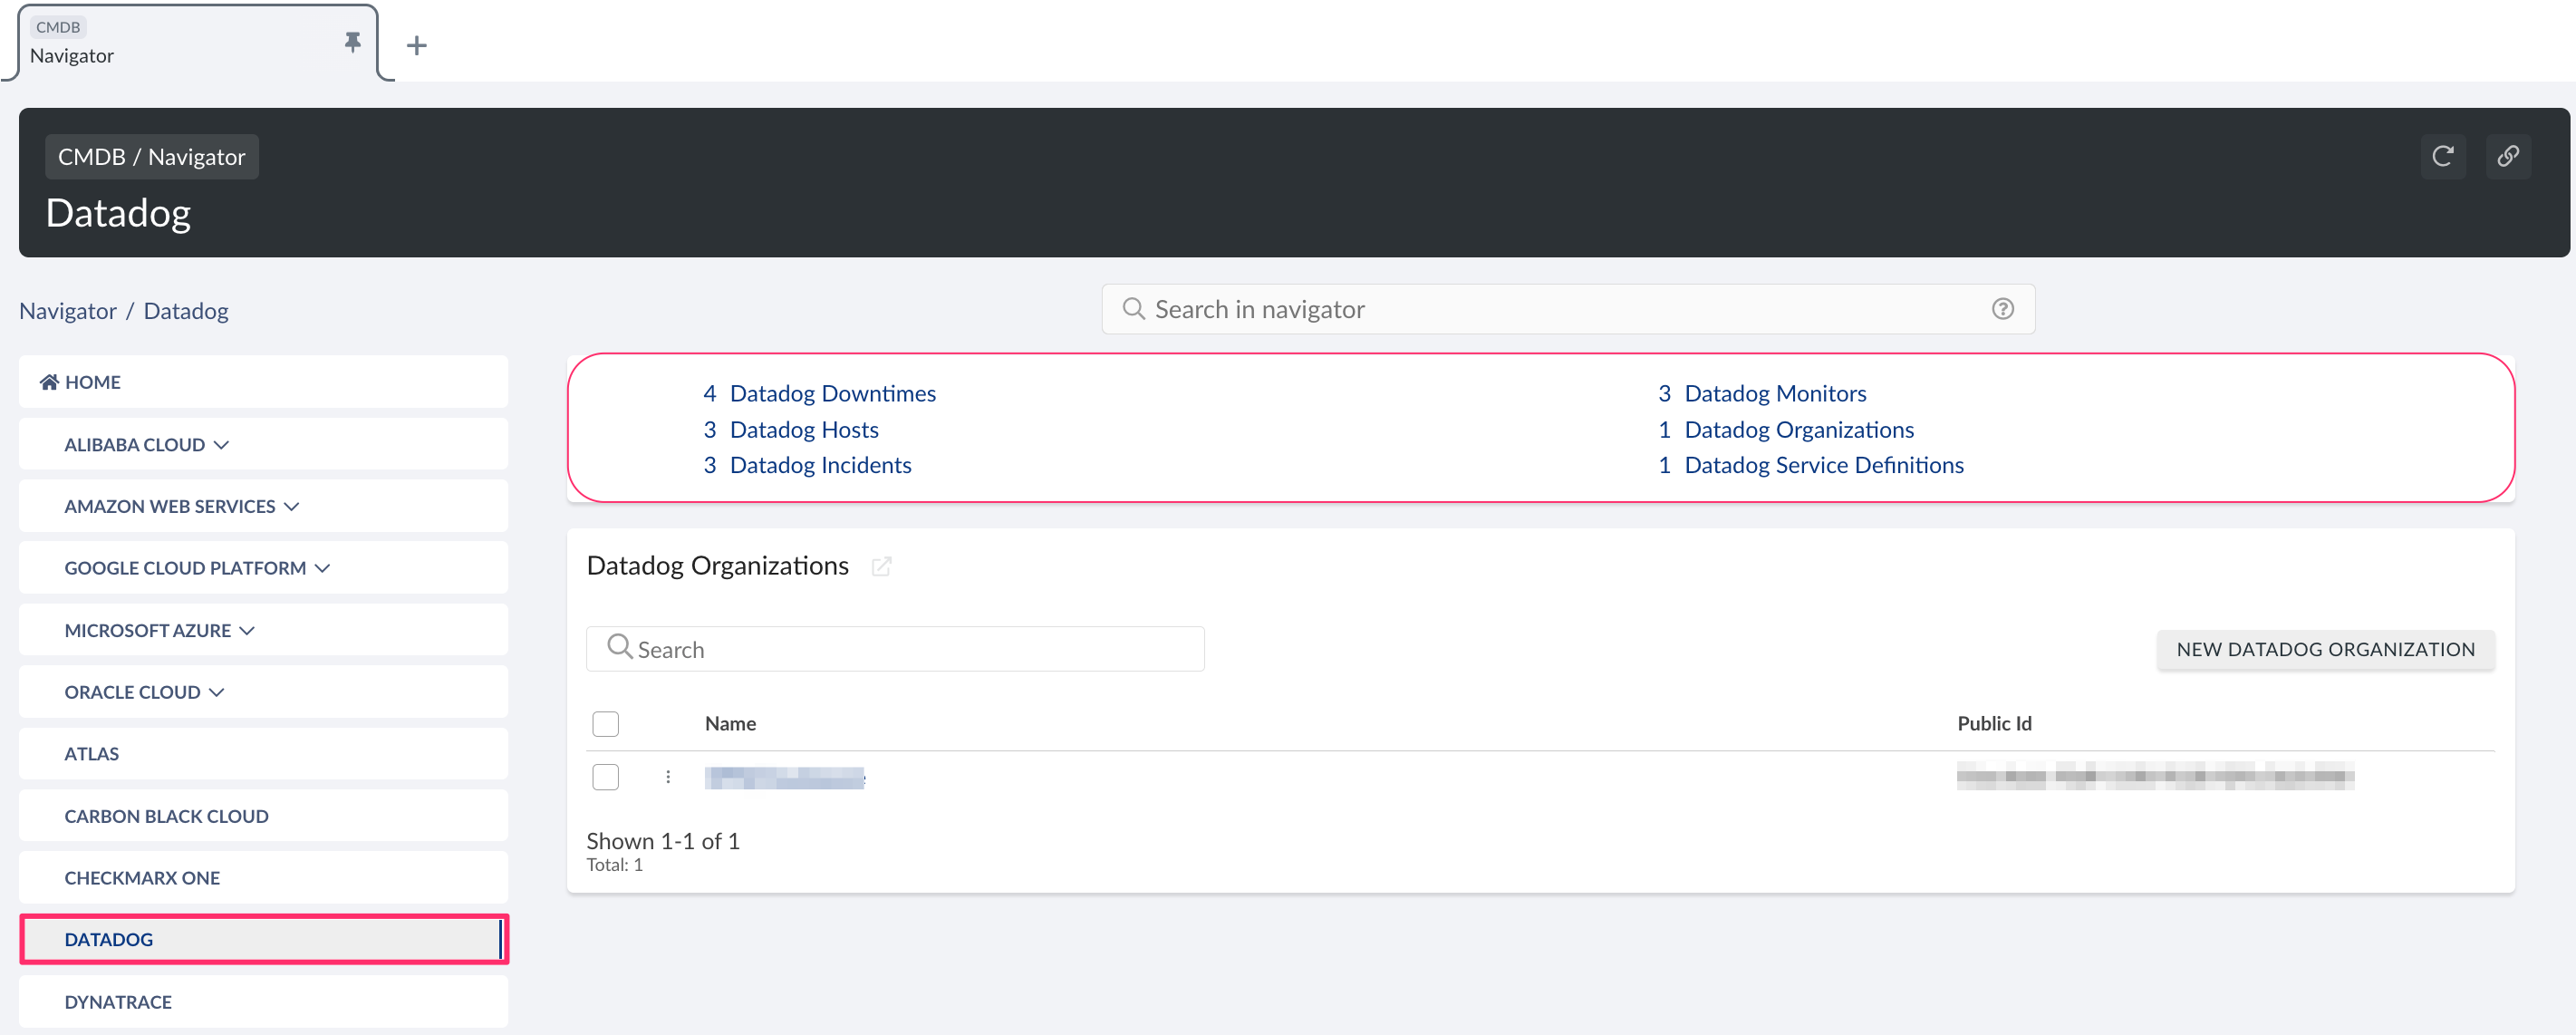Click the 'Total: 1' text
Image resolution: width=2576 pixels, height=1035 pixels.
click(614, 865)
